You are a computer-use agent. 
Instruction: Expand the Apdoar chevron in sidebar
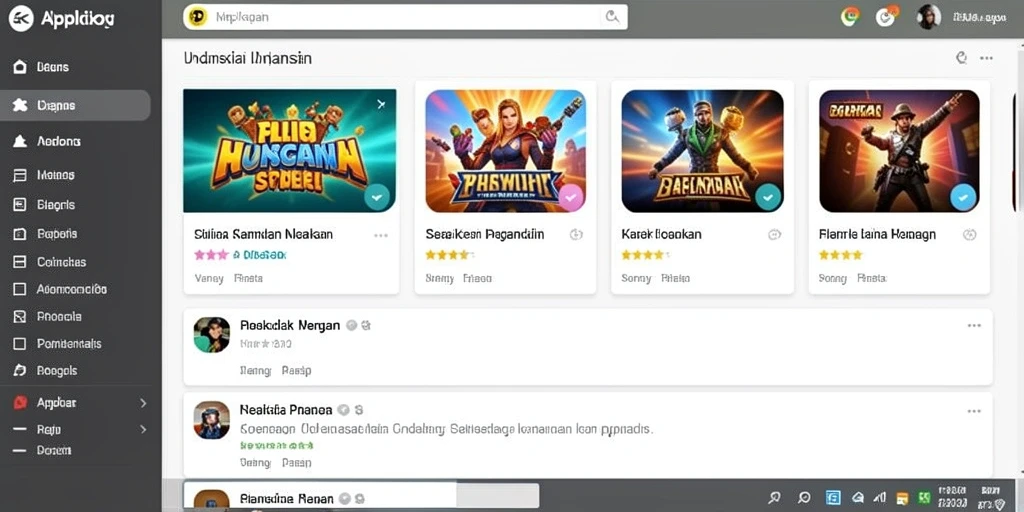[x=143, y=403]
